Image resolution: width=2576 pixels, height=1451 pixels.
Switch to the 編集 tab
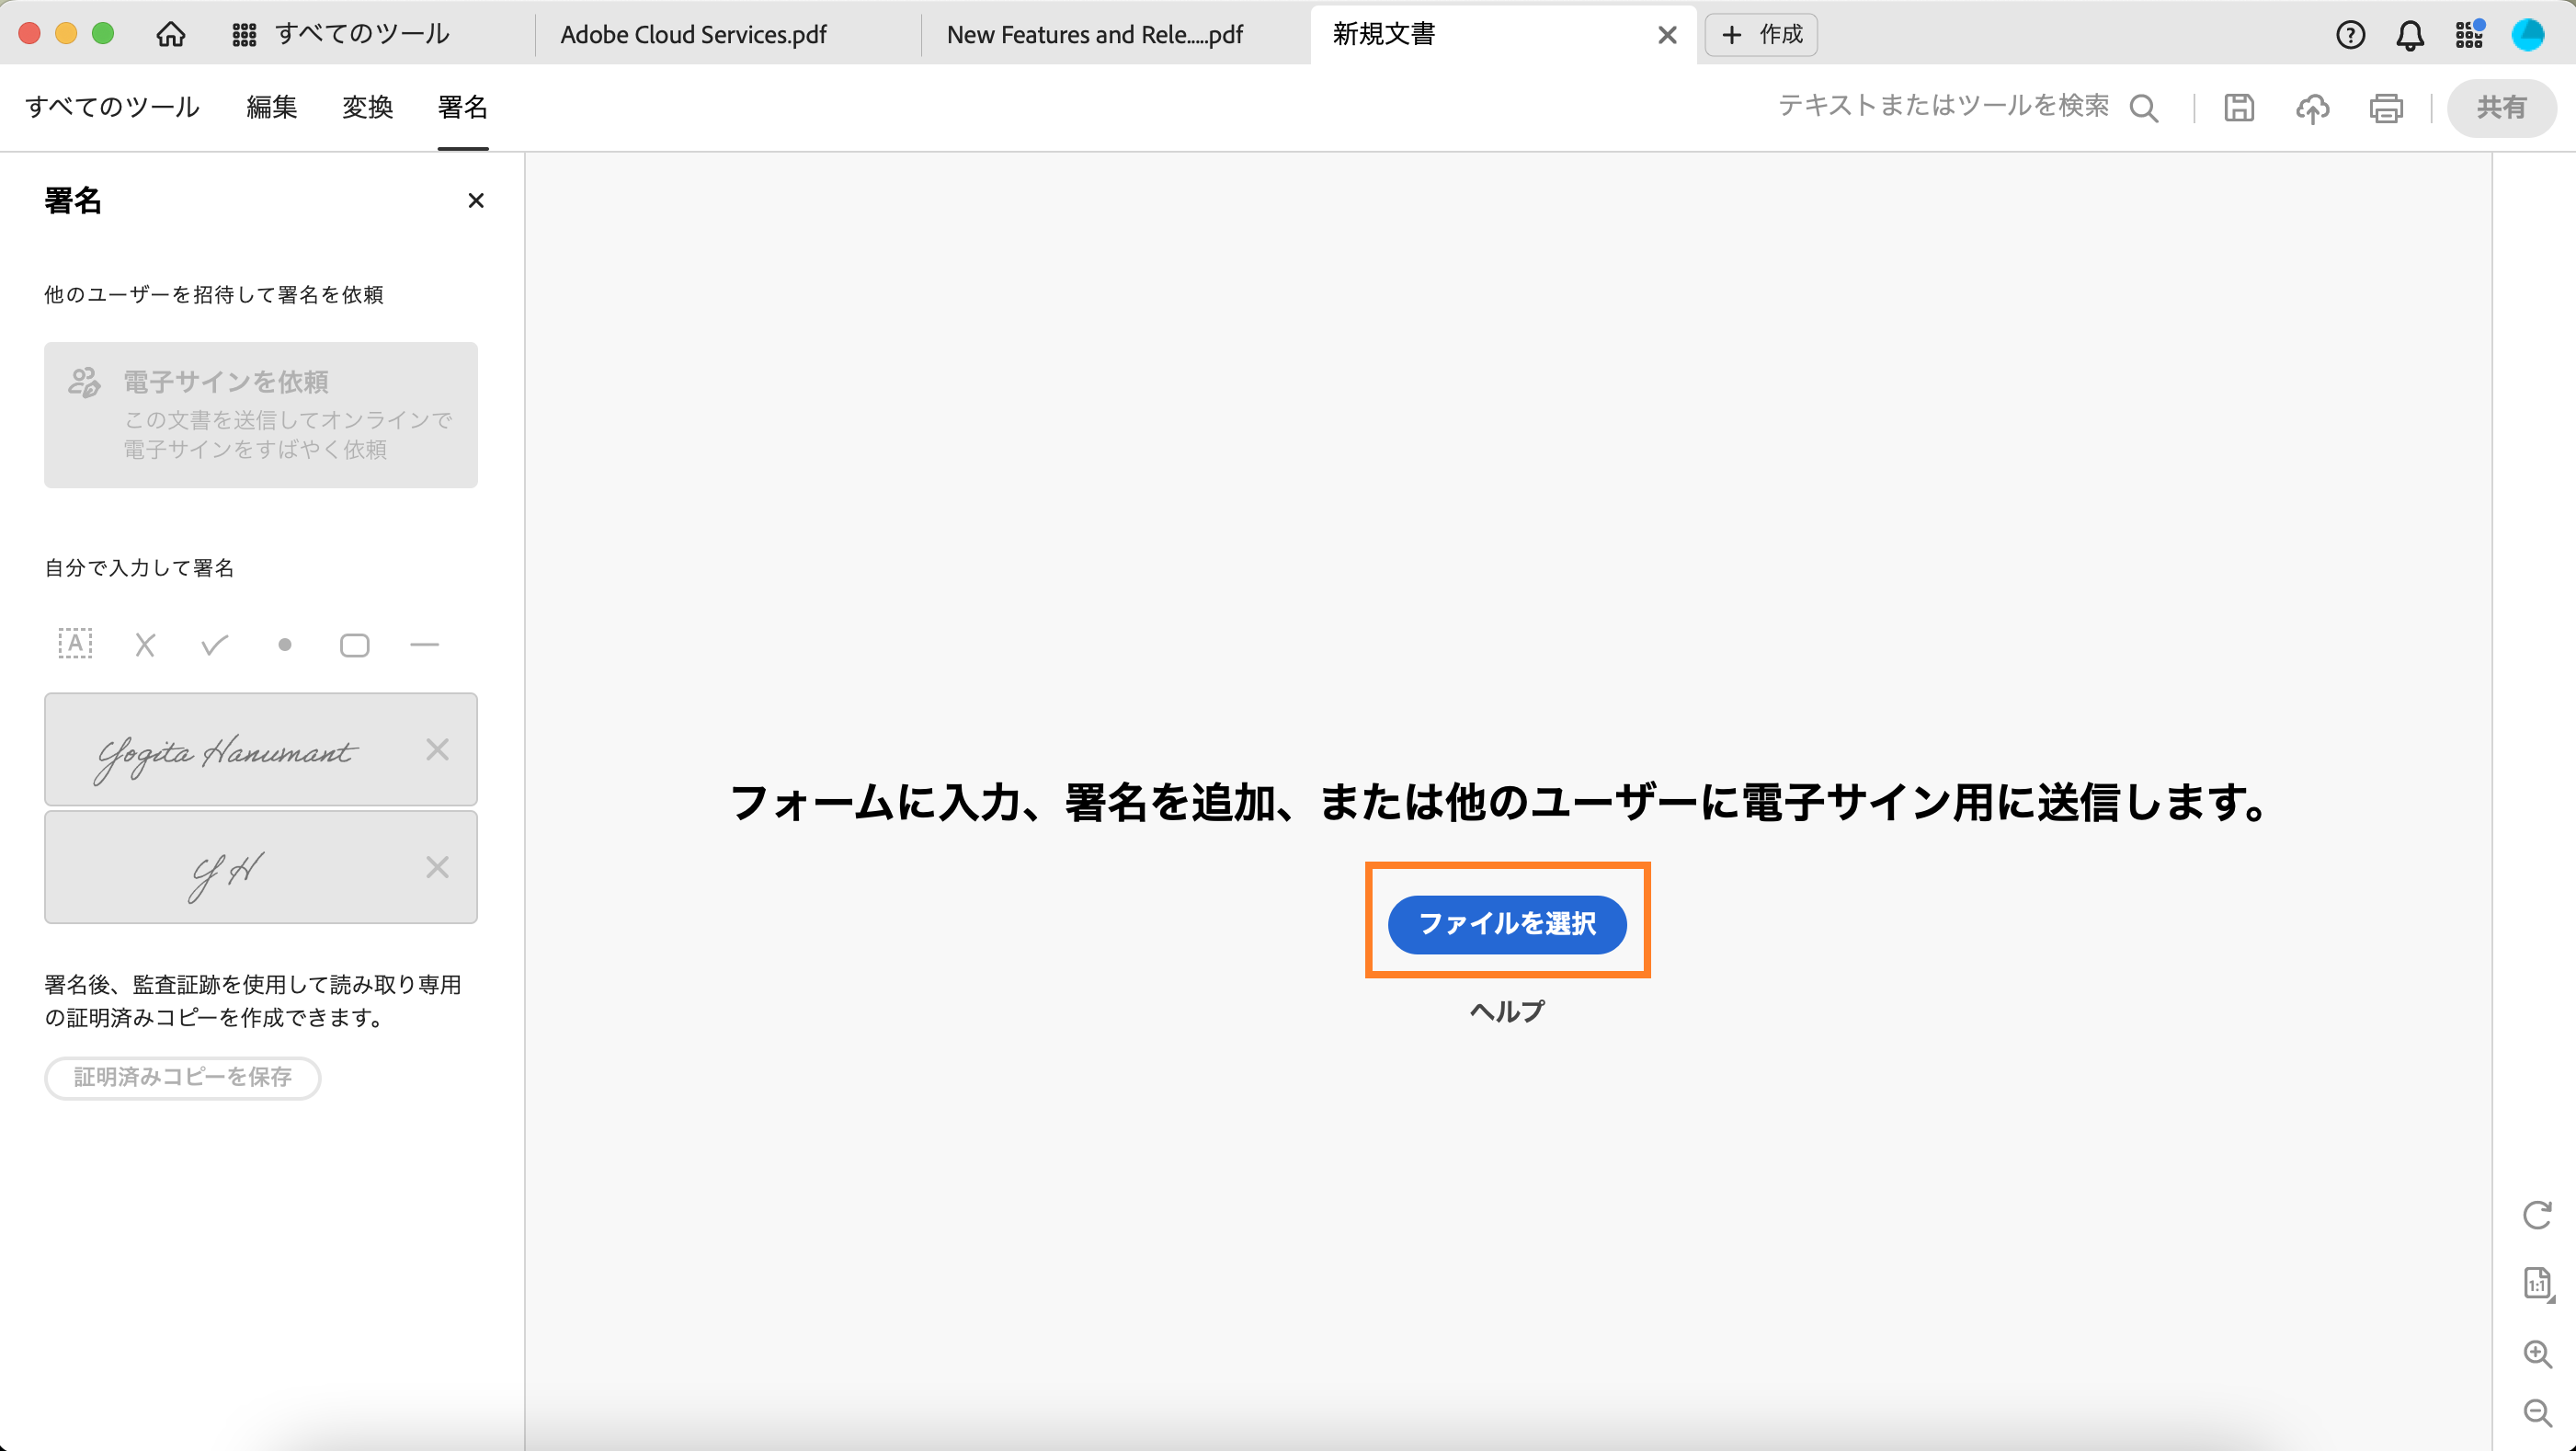(272, 107)
